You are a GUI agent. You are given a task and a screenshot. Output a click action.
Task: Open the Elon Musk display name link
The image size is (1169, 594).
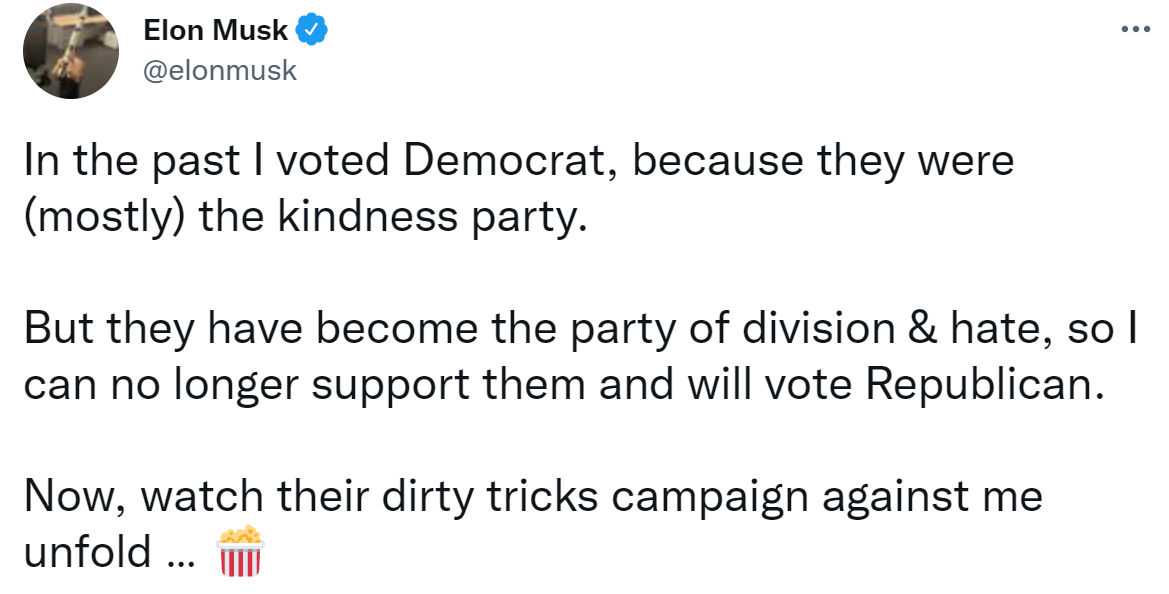(215, 31)
